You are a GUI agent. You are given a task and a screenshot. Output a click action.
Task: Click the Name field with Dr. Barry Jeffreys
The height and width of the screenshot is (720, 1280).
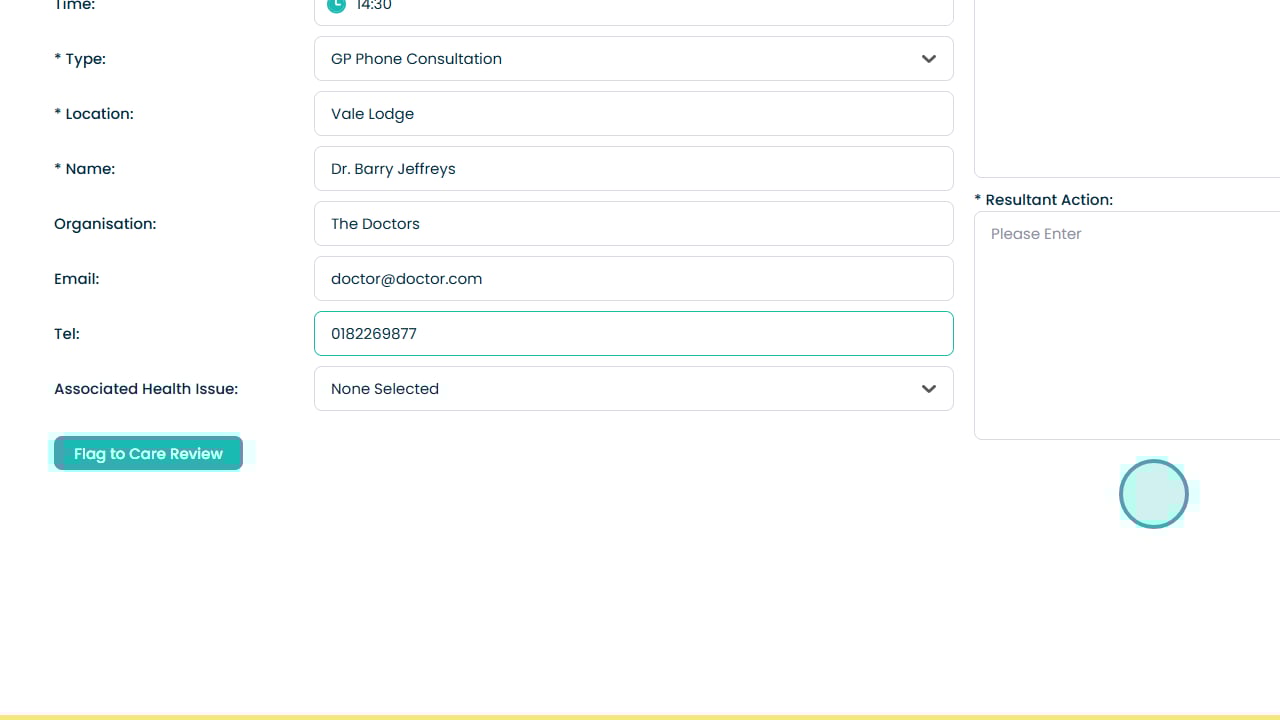pyautogui.click(x=633, y=169)
